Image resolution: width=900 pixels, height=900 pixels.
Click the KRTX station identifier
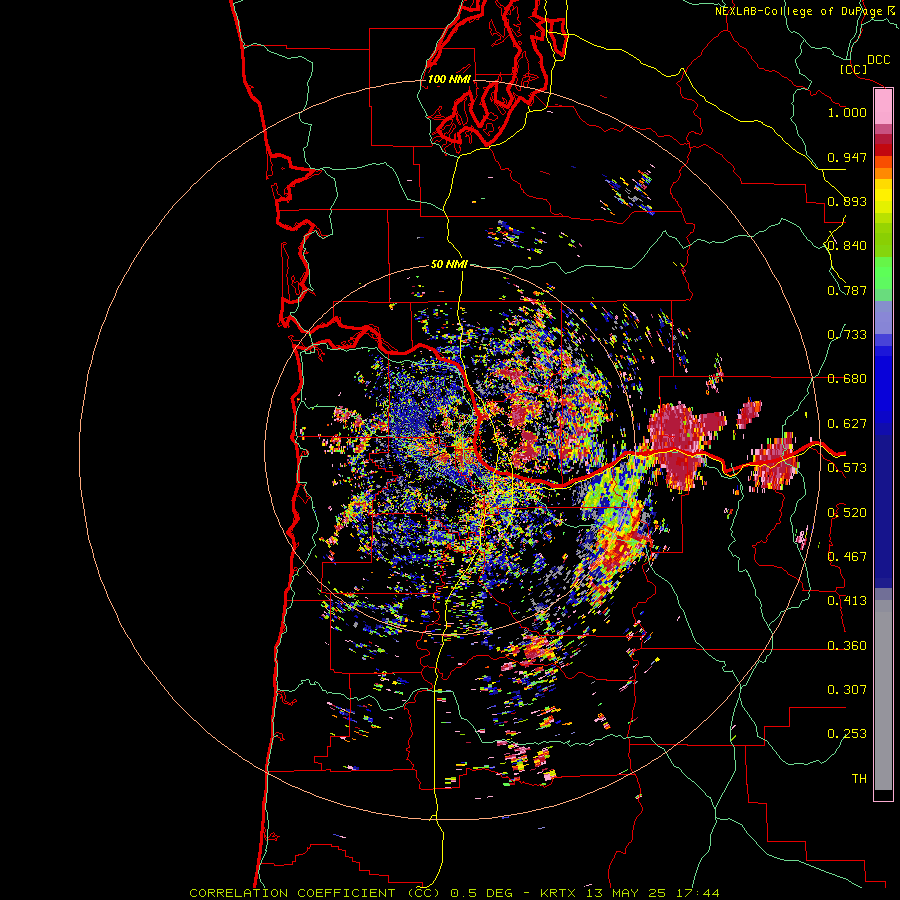click(560, 893)
